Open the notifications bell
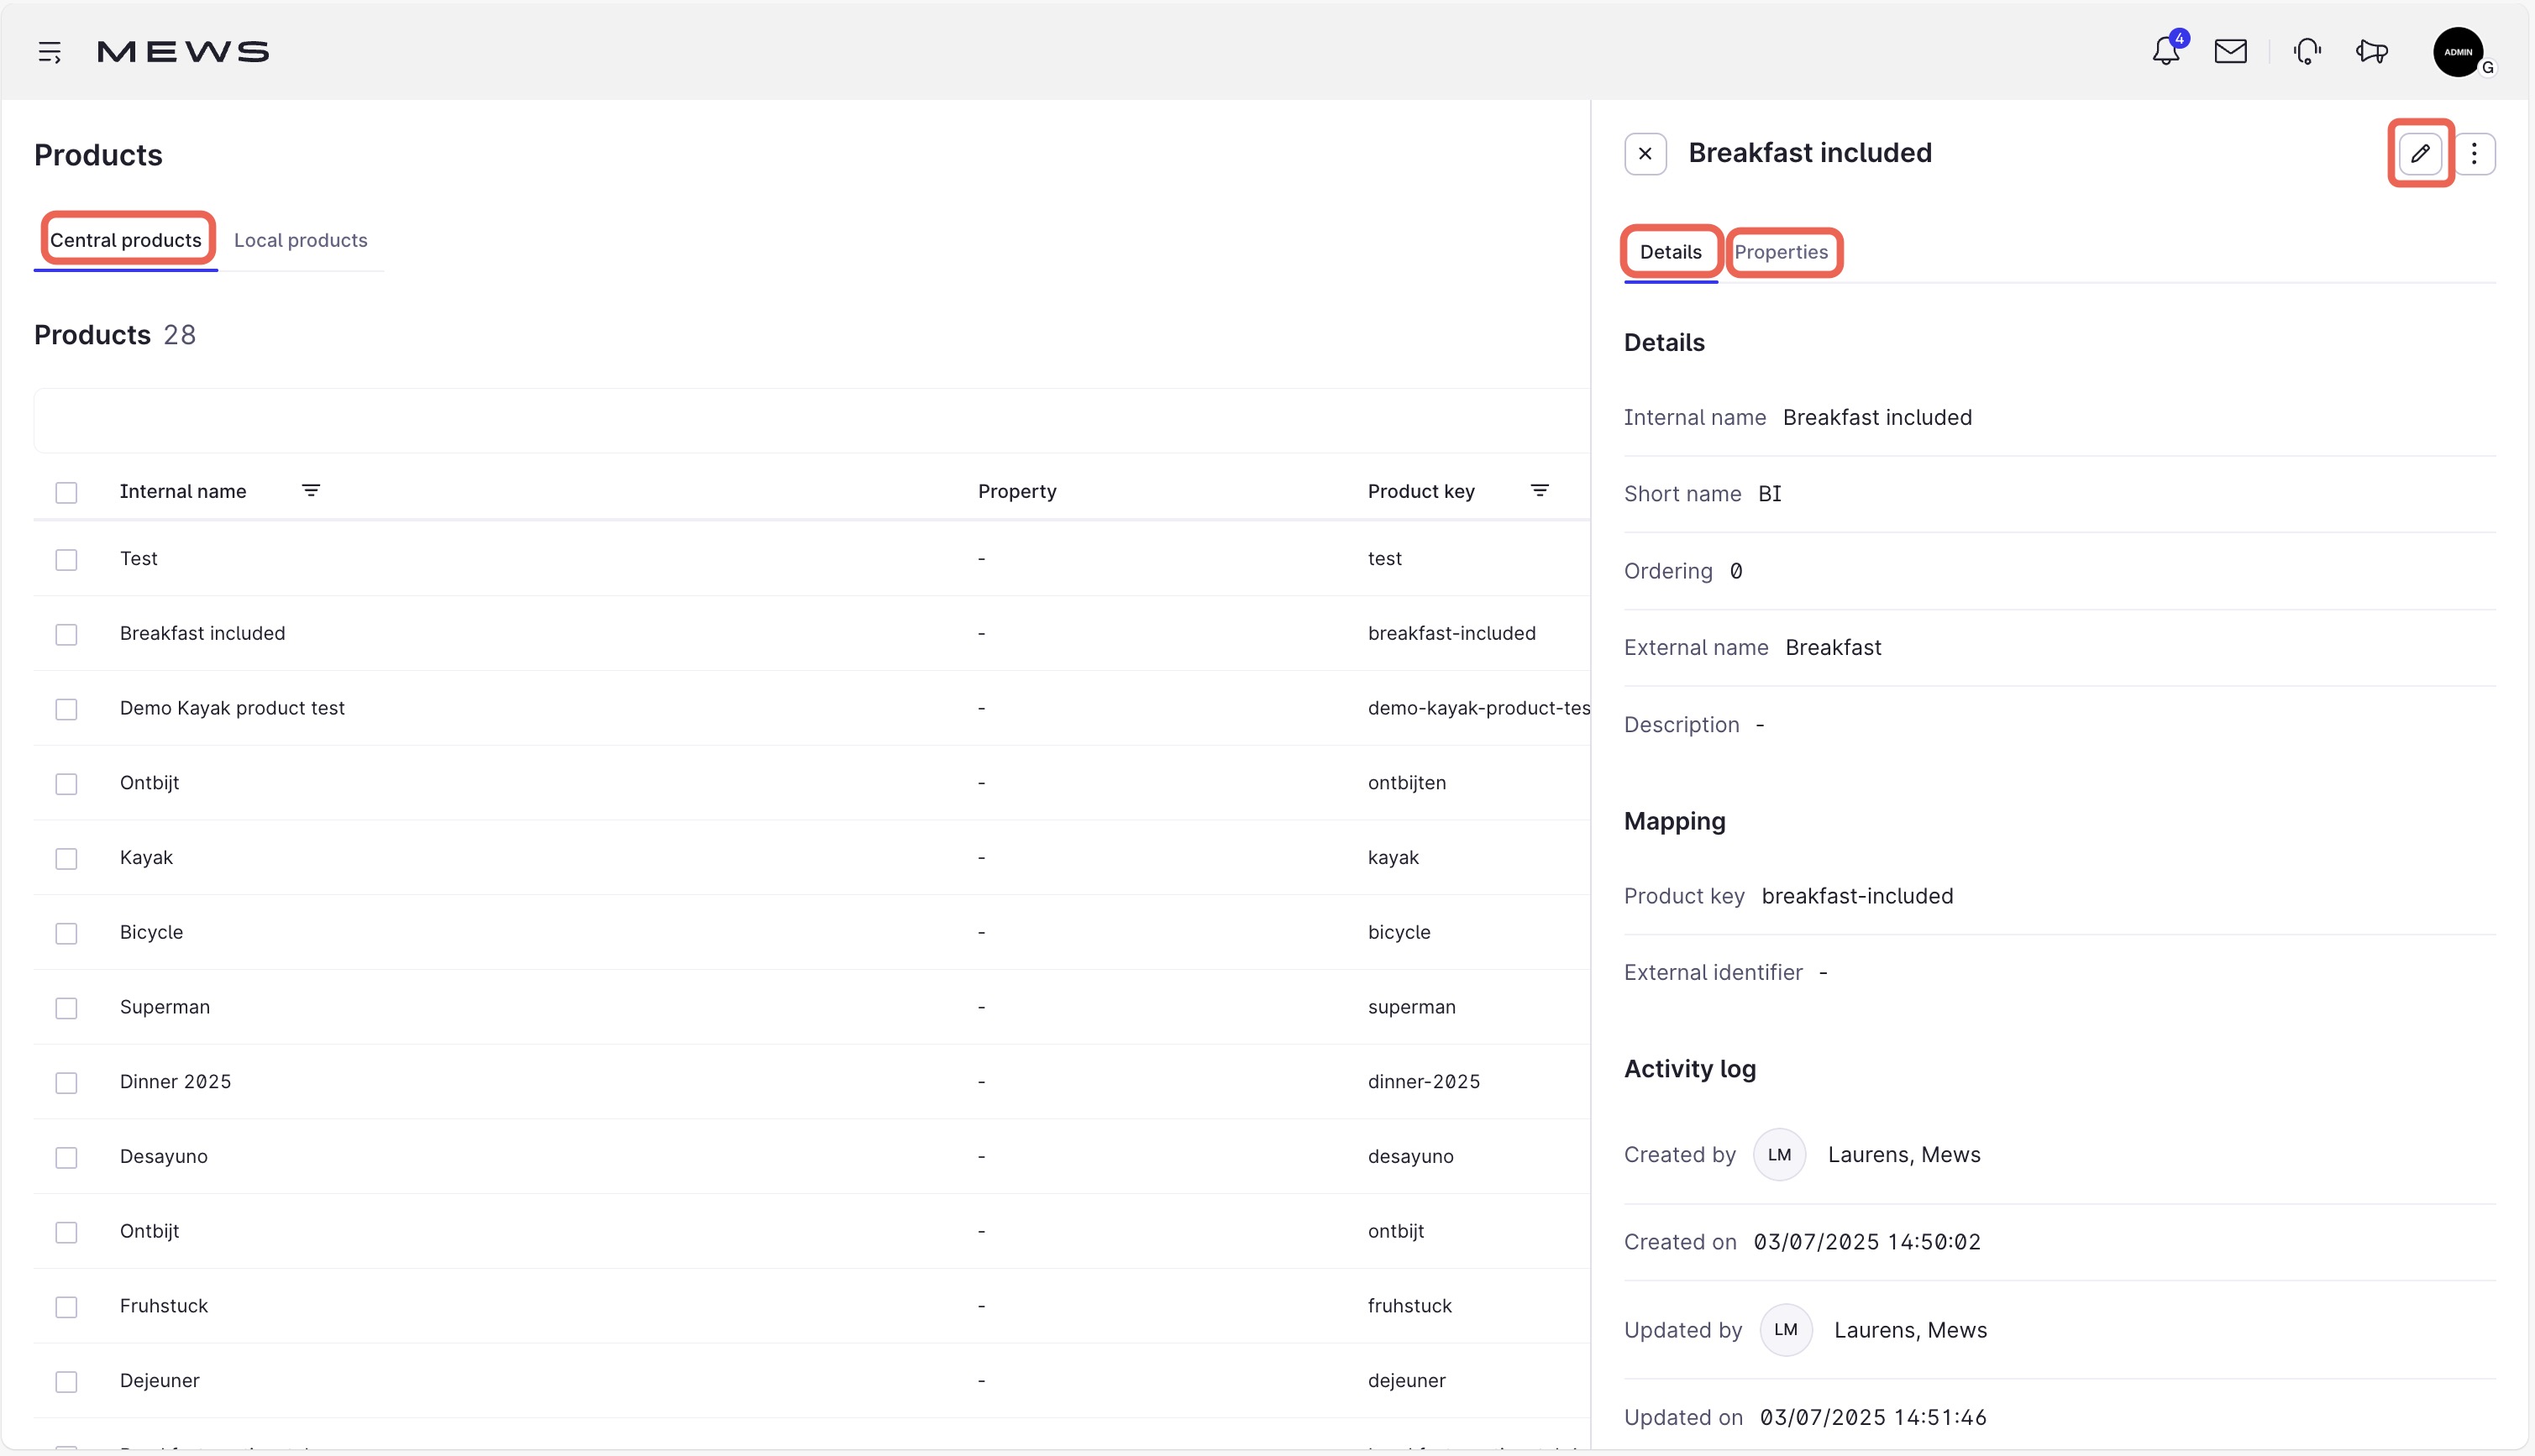This screenshot has height=1456, width=2535. click(2166, 51)
